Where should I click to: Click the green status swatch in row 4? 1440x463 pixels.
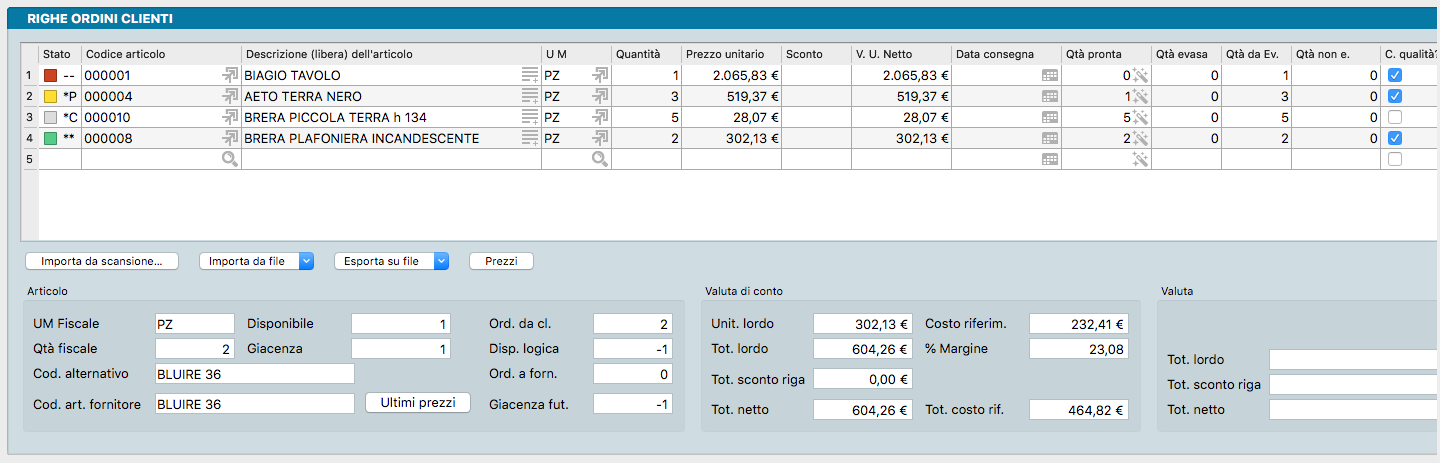pyautogui.click(x=52, y=138)
